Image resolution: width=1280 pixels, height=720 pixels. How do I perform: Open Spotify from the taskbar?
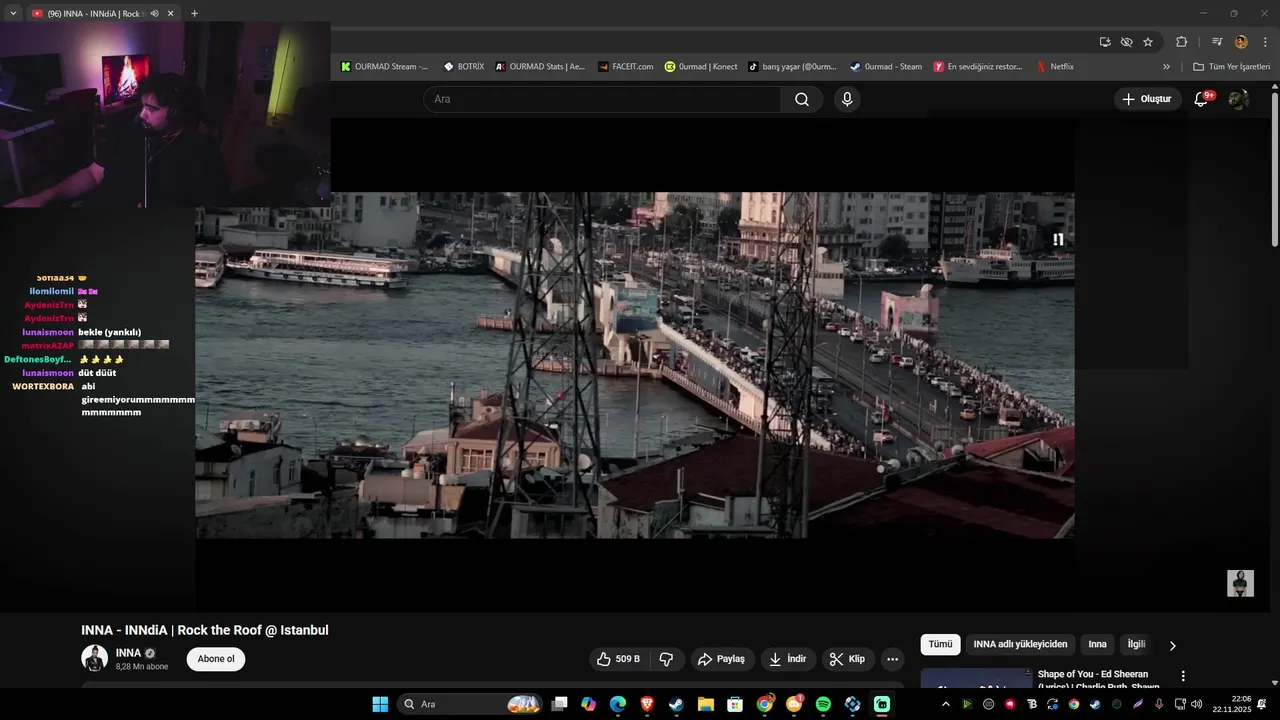tap(823, 704)
